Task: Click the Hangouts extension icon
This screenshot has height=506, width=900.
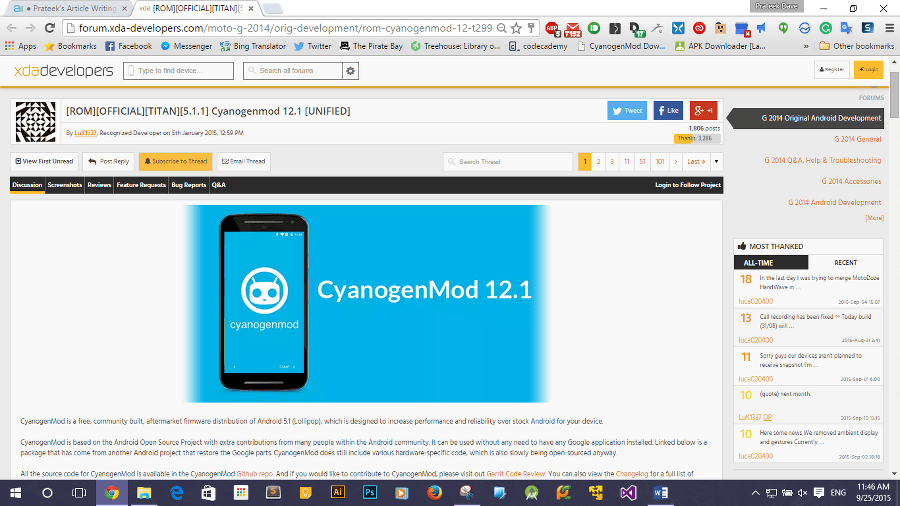Action: click(x=783, y=28)
